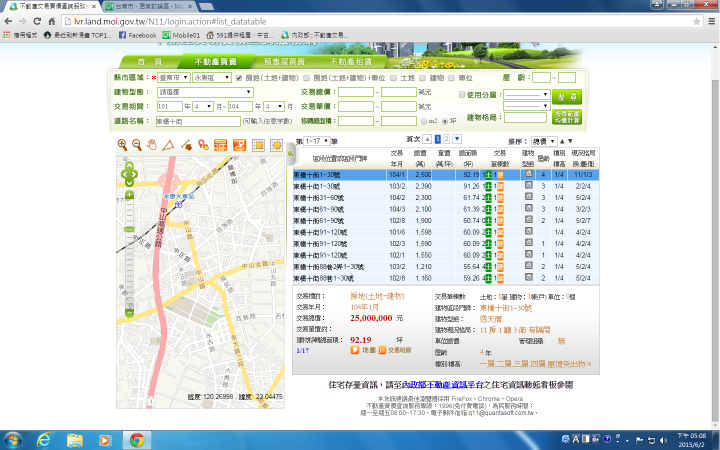720x450 pixels.
Task: Select the line distance measure tool
Action: tap(186, 145)
